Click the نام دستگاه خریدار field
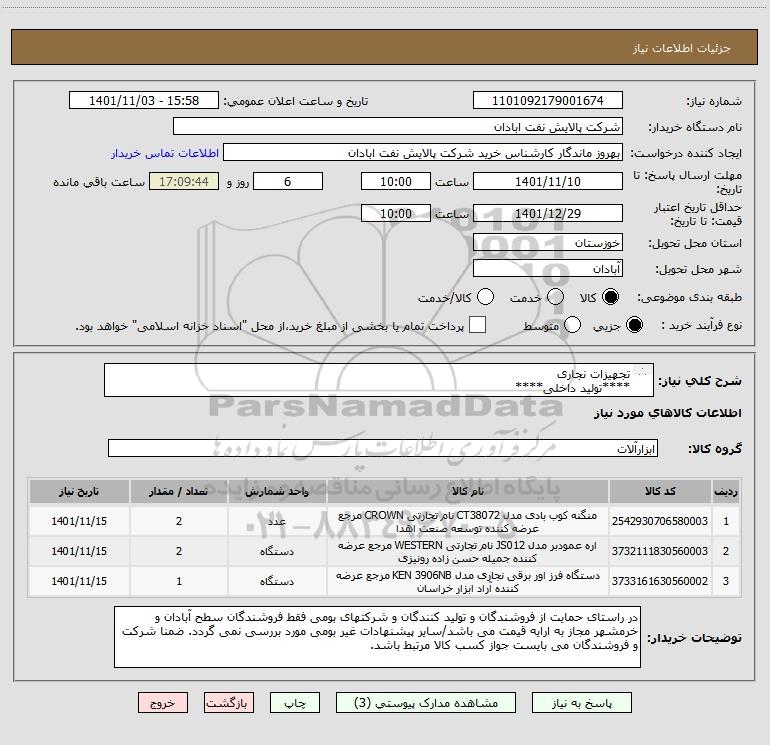Viewport: 770px width, 745px height. point(398,127)
